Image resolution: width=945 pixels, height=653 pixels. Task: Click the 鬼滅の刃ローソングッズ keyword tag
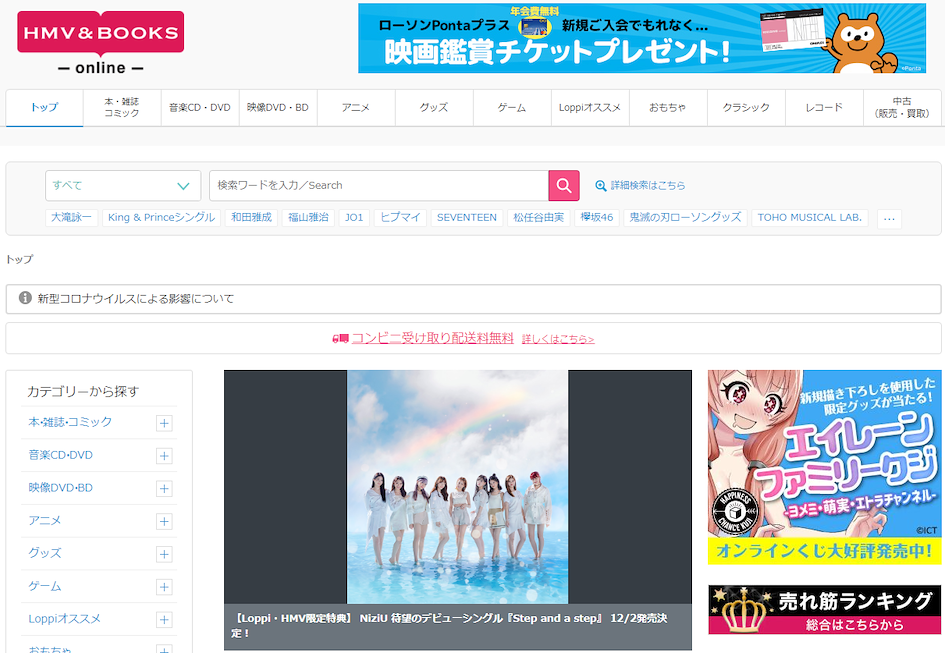click(685, 218)
